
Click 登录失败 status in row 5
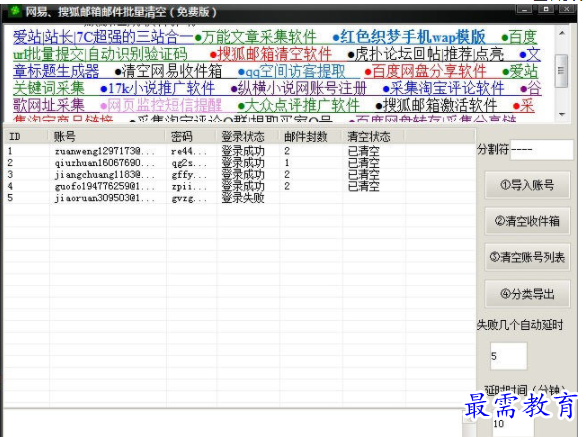pos(243,198)
